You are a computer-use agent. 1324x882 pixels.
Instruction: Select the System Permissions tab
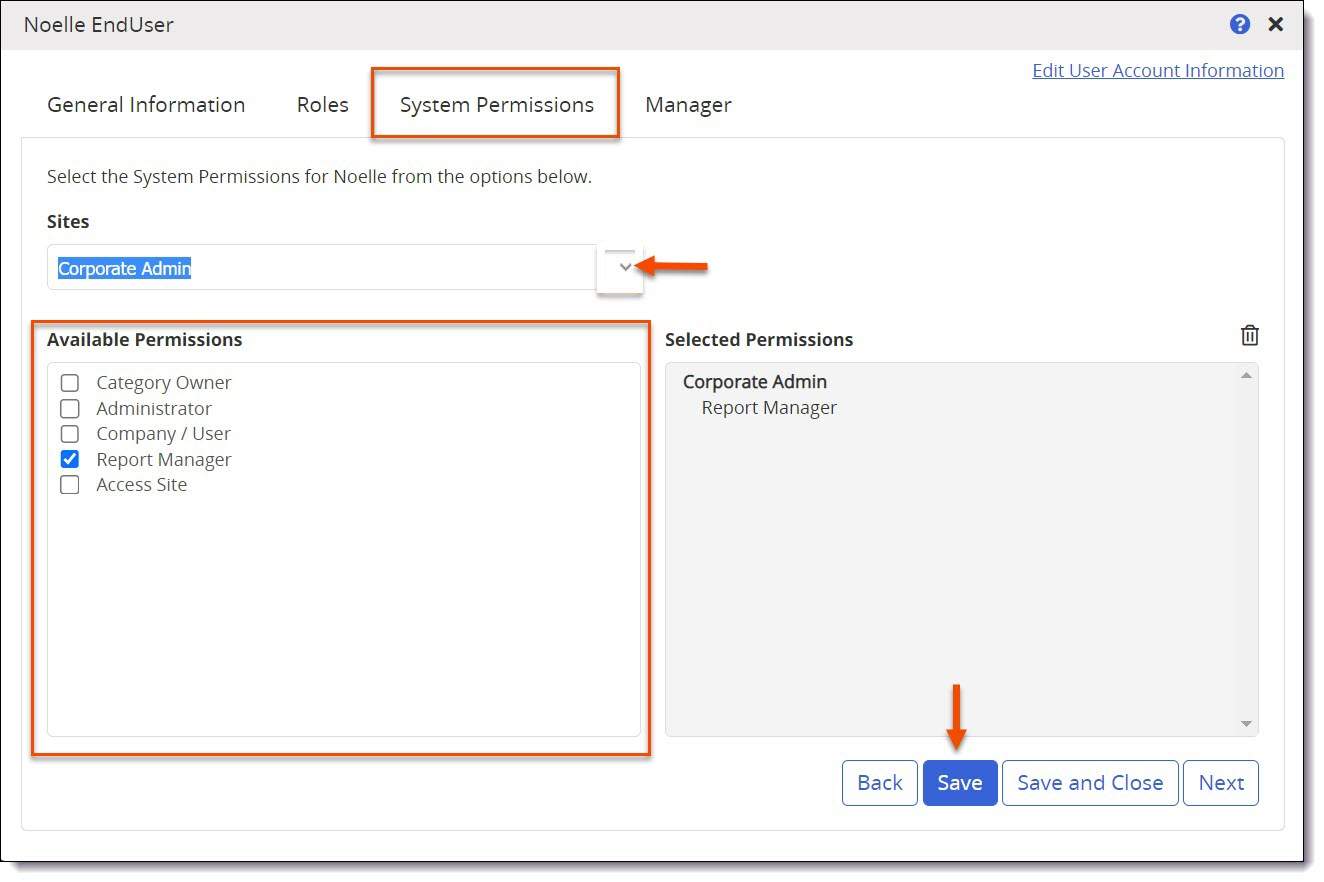coord(495,104)
